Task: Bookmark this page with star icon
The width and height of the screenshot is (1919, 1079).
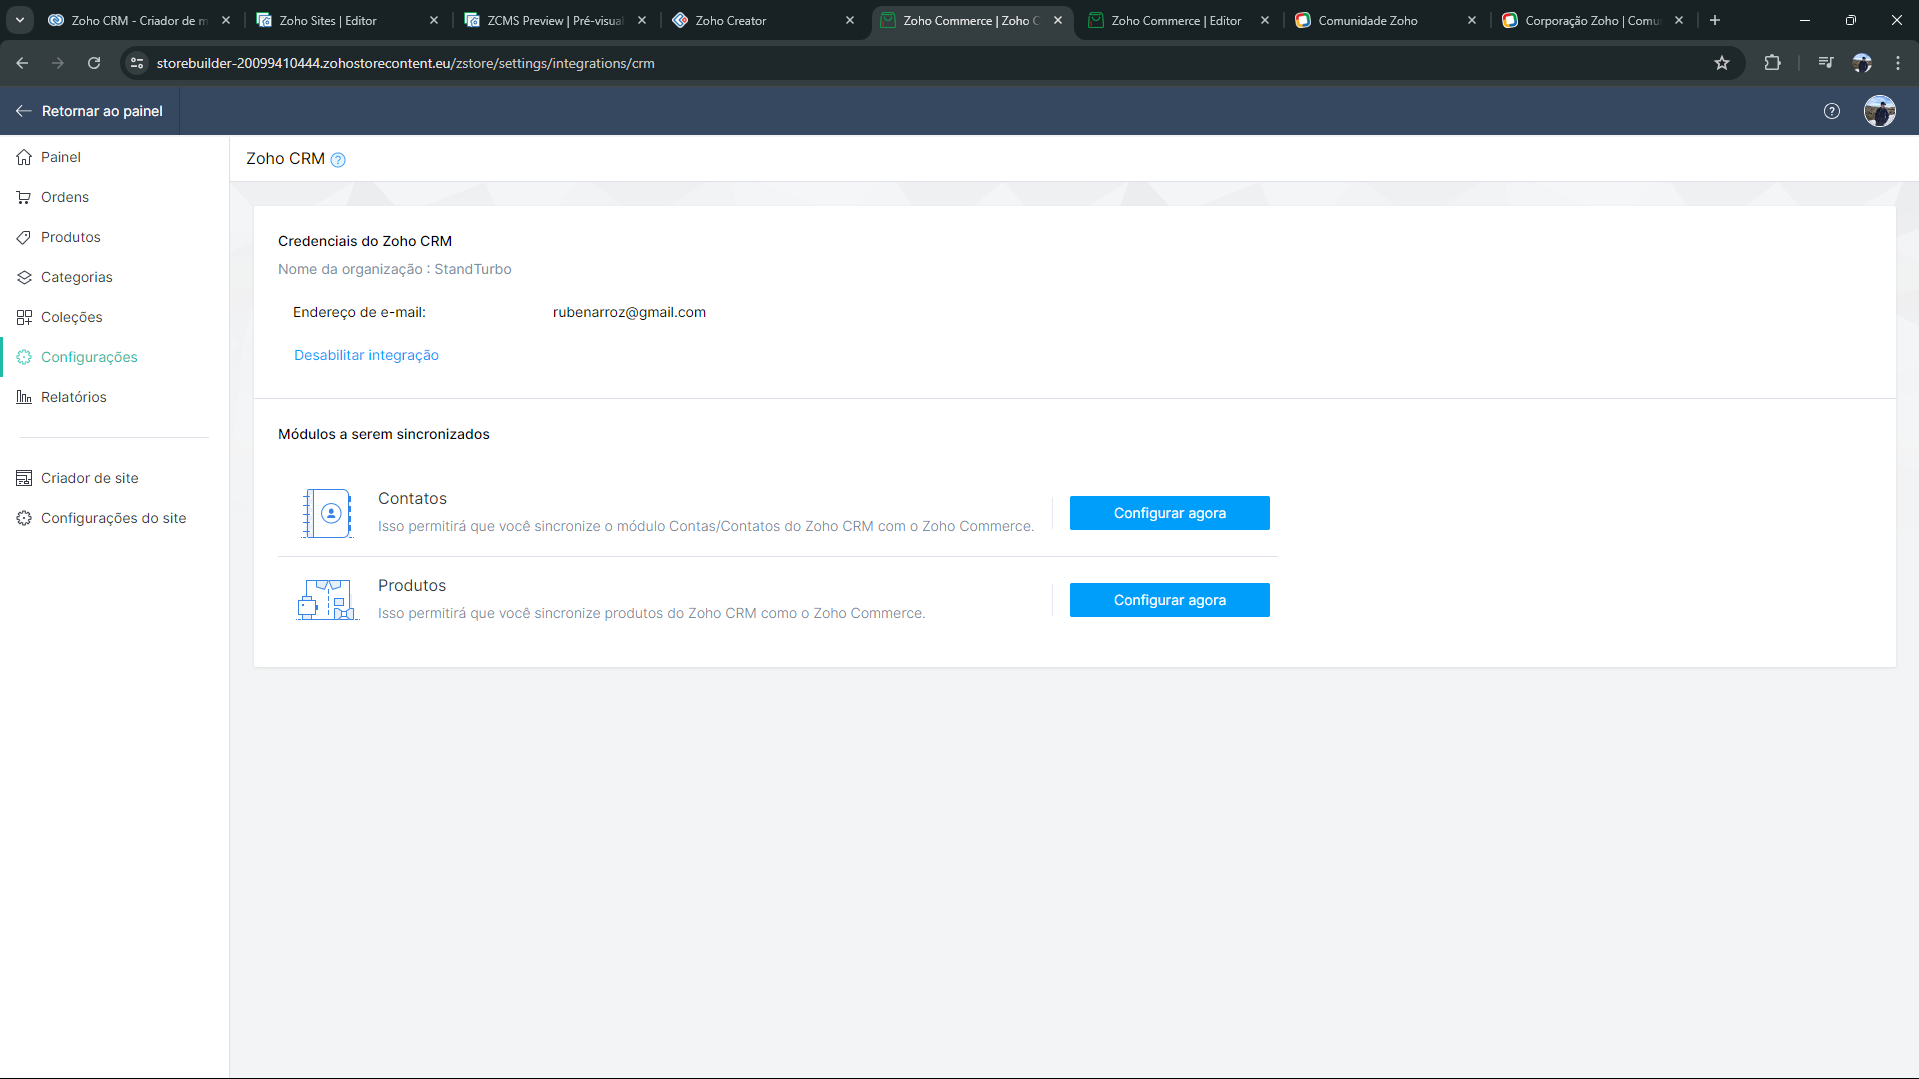Action: click(x=1722, y=63)
